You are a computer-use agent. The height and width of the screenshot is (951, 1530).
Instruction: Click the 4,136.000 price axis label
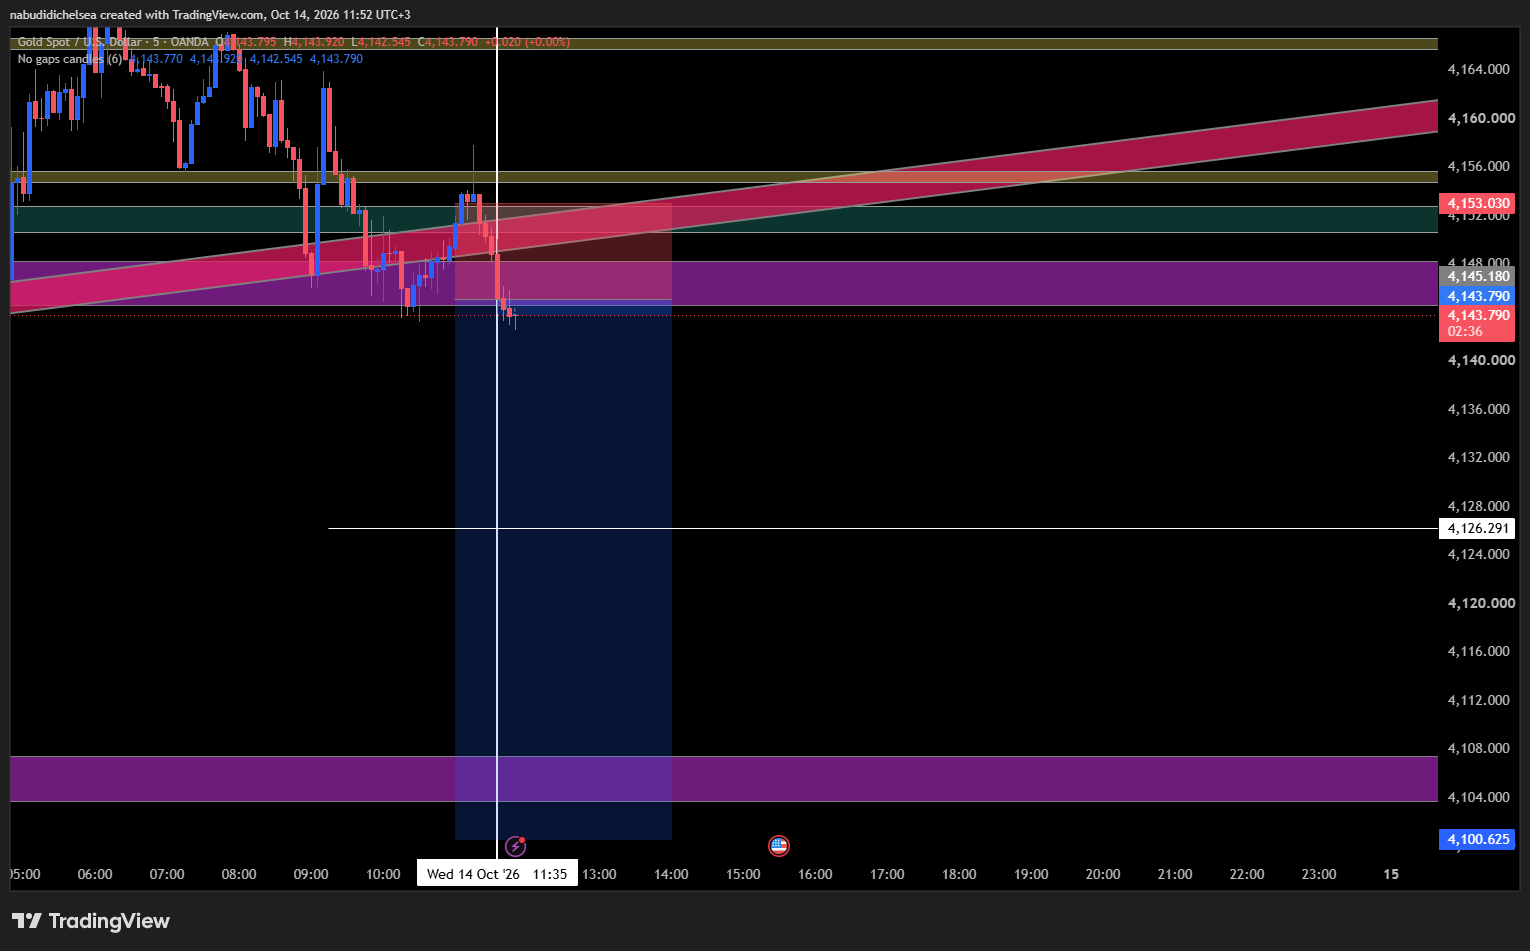tap(1479, 409)
